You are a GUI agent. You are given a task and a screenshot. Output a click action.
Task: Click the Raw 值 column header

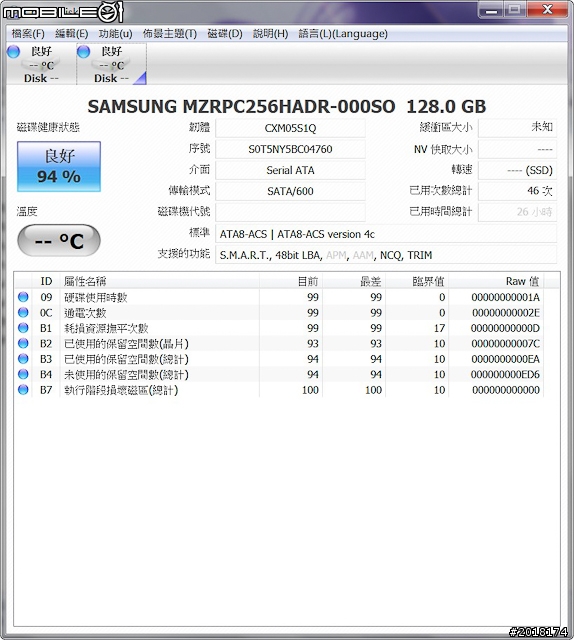click(x=496, y=281)
